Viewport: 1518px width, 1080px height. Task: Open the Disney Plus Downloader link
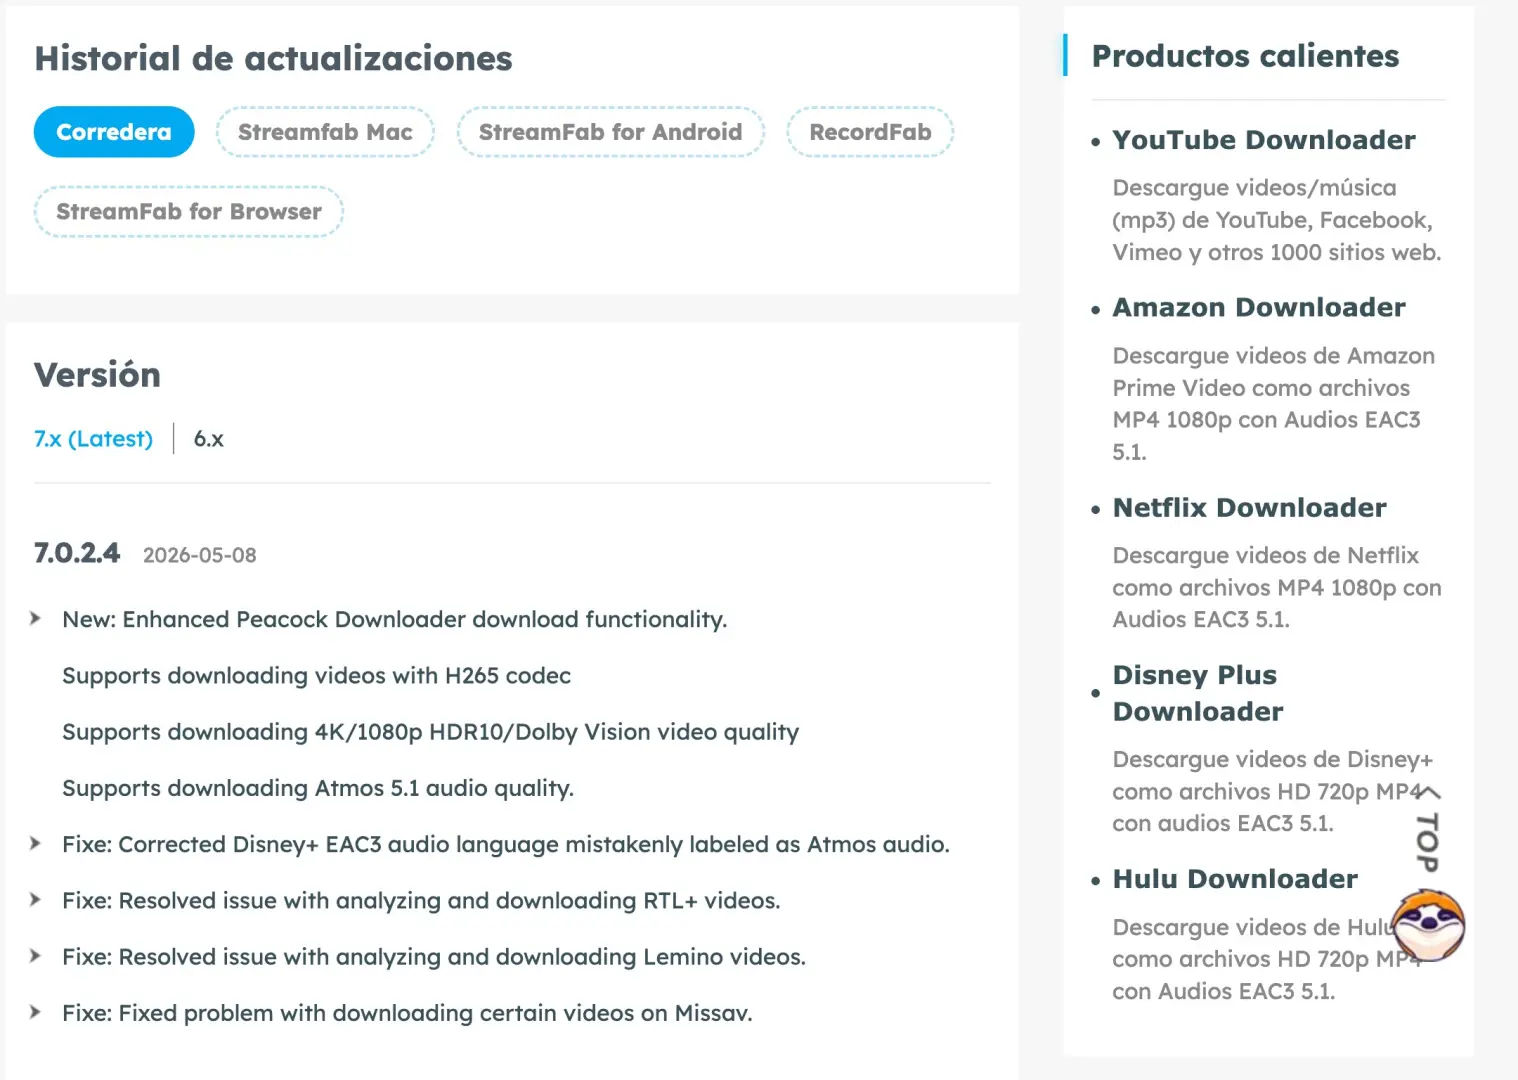click(1198, 693)
